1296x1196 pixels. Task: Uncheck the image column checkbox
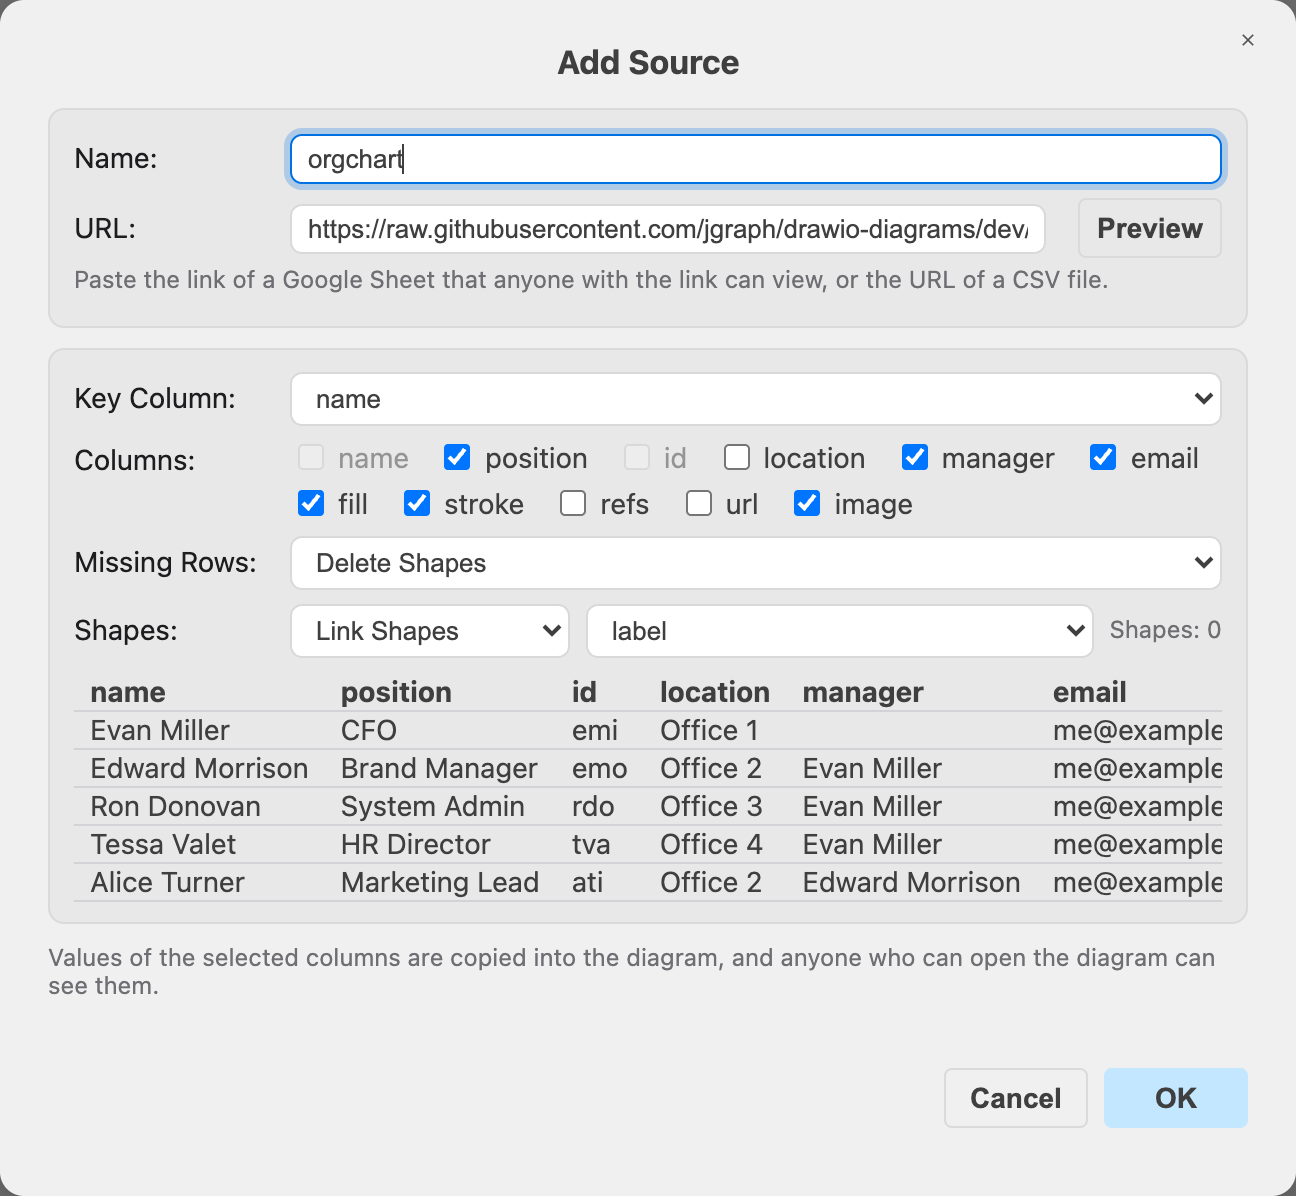coord(807,503)
